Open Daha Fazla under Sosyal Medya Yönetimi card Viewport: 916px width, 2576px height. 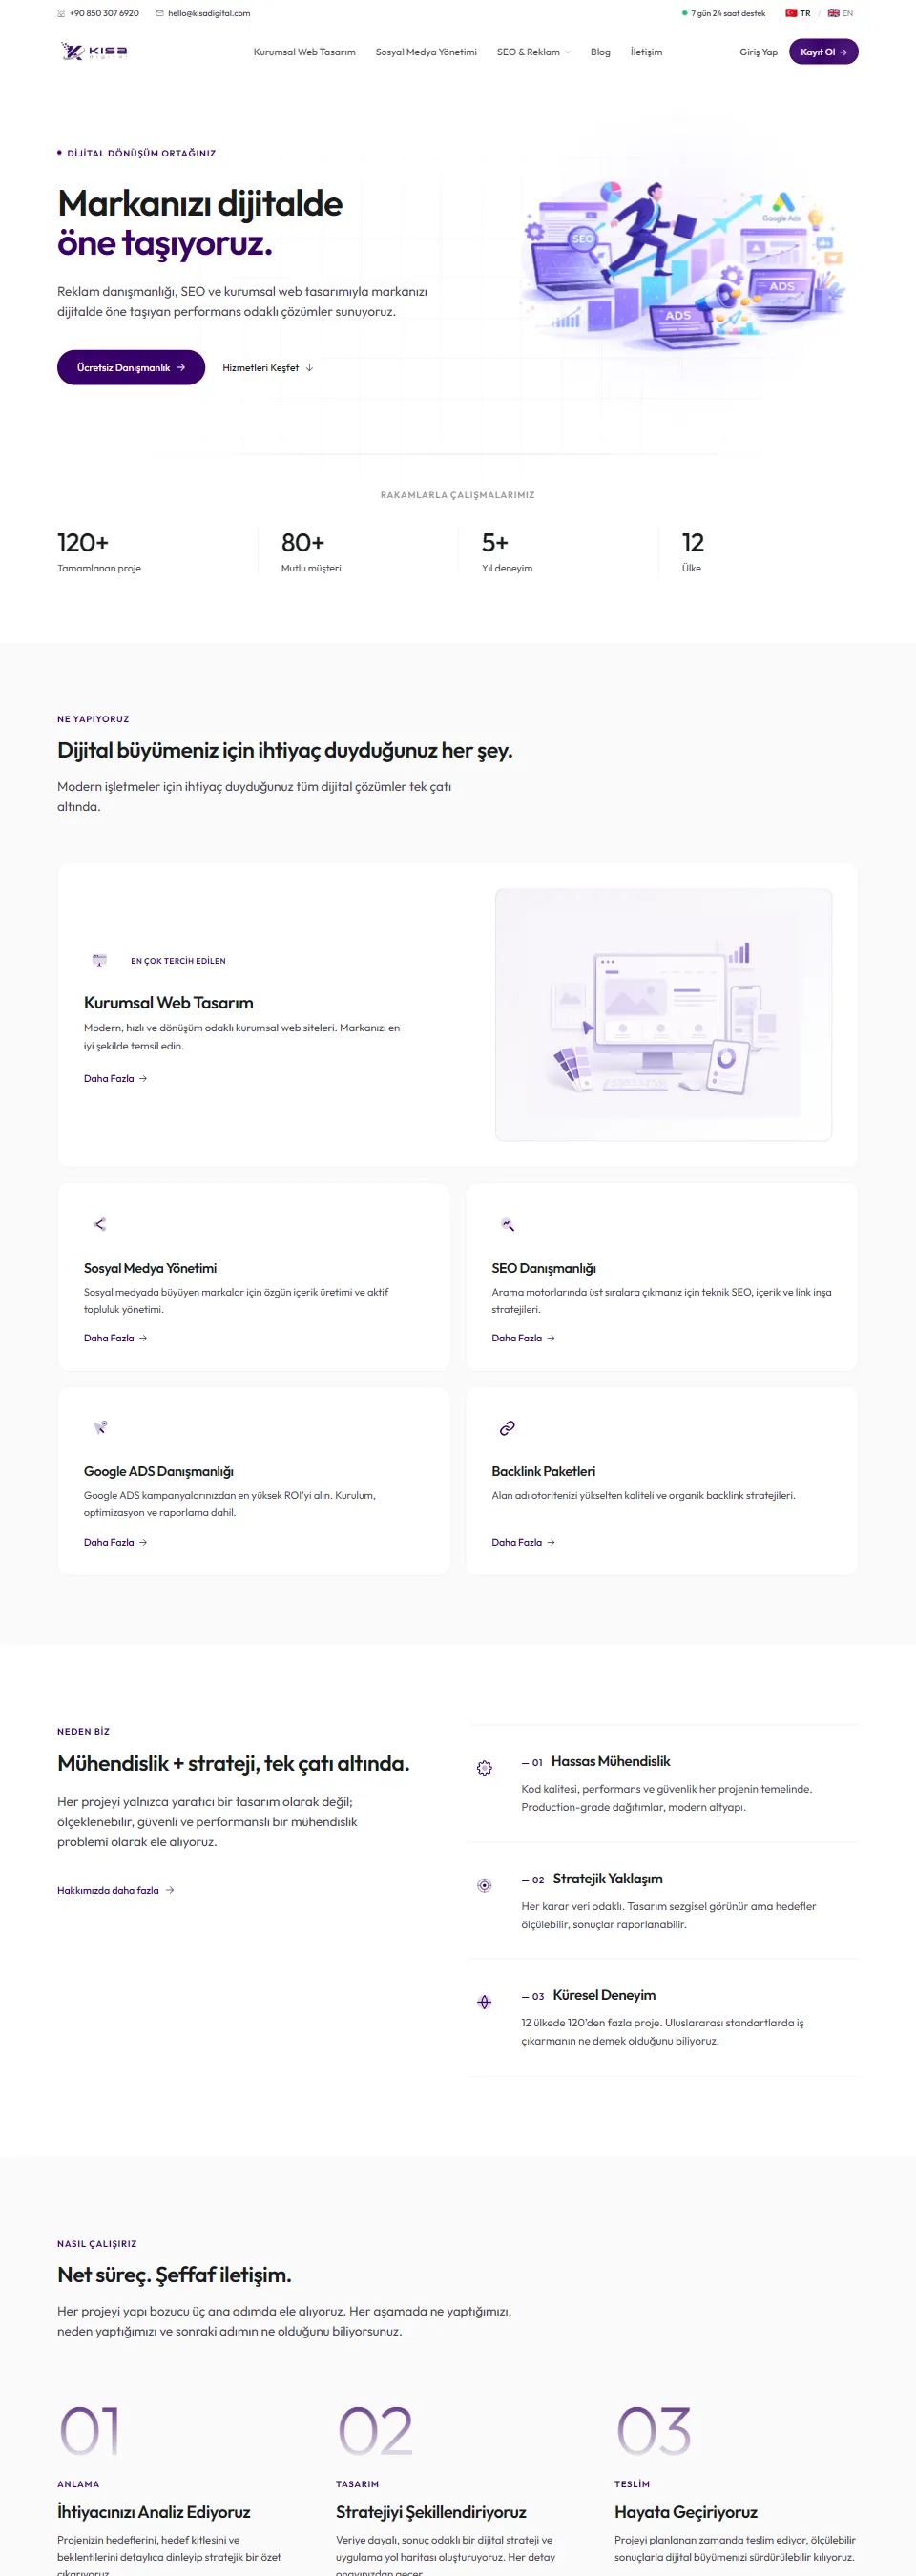(116, 1338)
